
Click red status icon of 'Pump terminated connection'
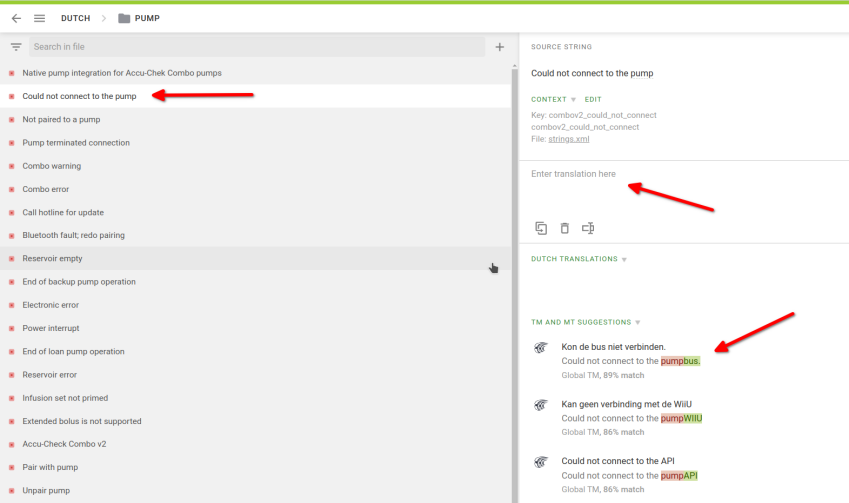11,143
